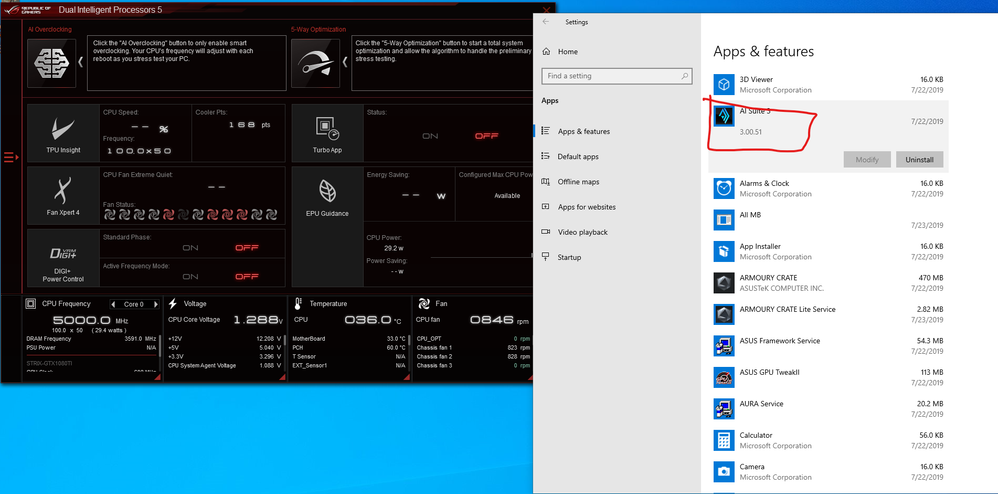Click the CPU Frequency chip icon
The width and height of the screenshot is (998, 494).
point(31,304)
